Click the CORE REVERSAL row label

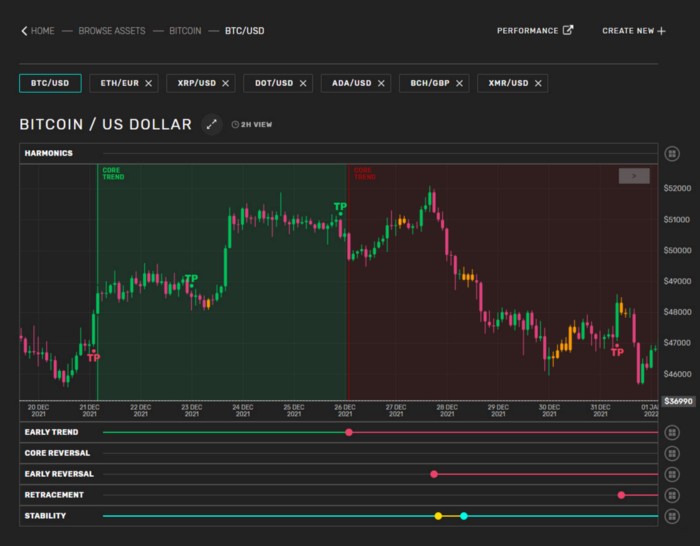(x=57, y=453)
